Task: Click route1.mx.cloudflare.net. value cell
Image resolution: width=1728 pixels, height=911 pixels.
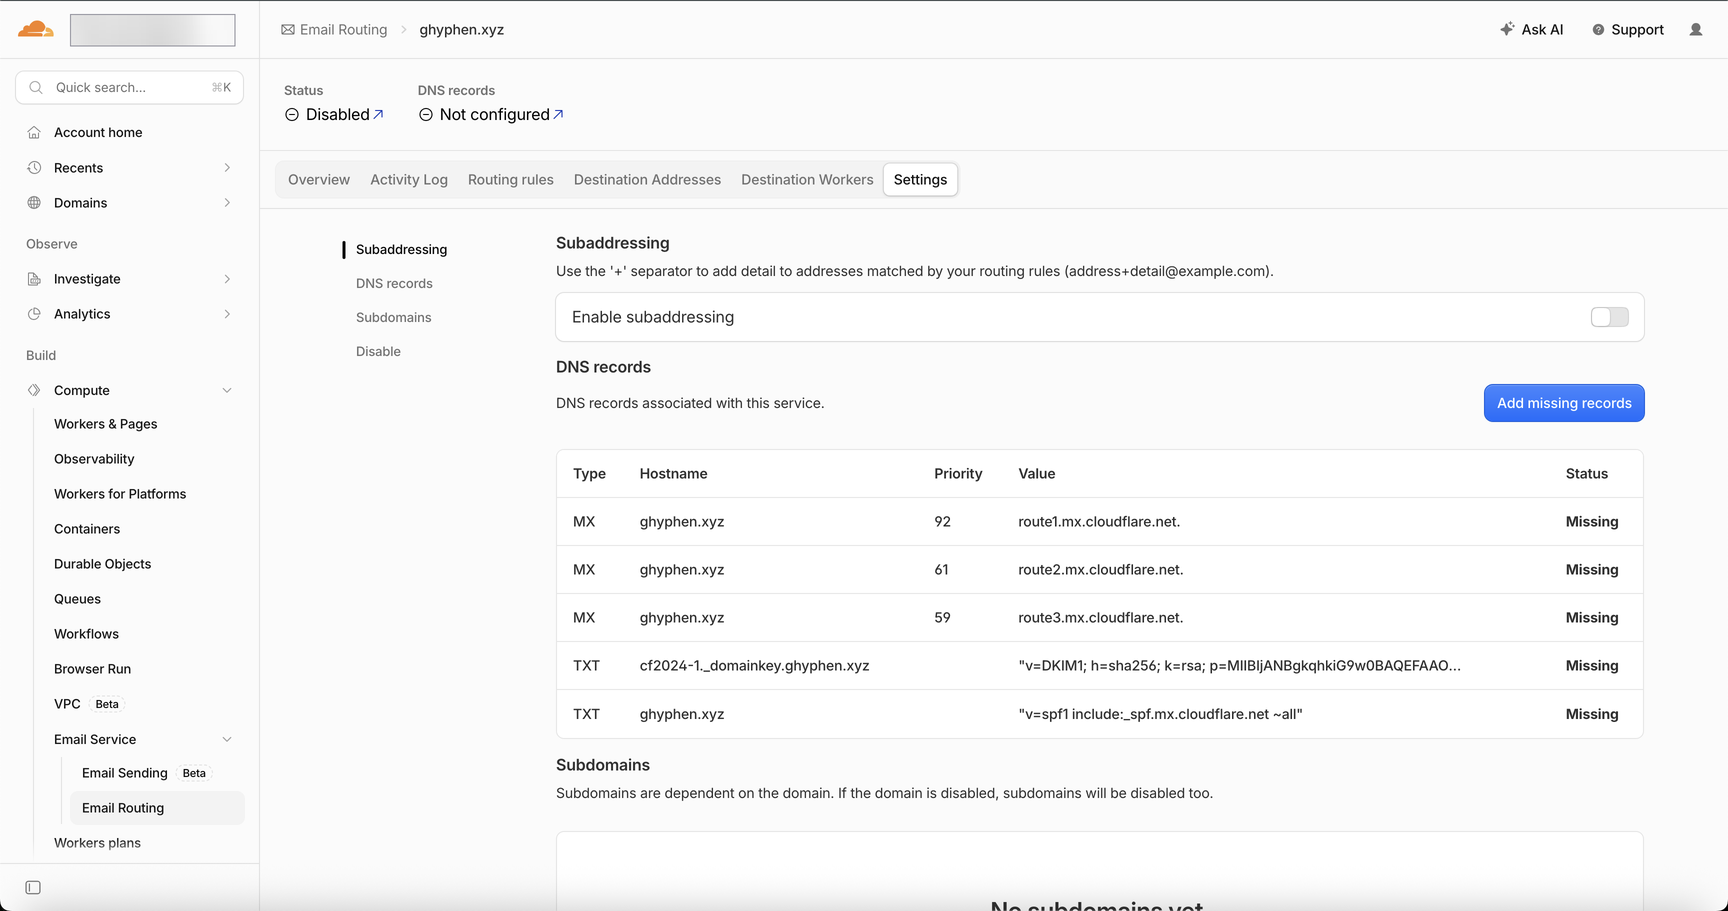Action: click(1099, 522)
